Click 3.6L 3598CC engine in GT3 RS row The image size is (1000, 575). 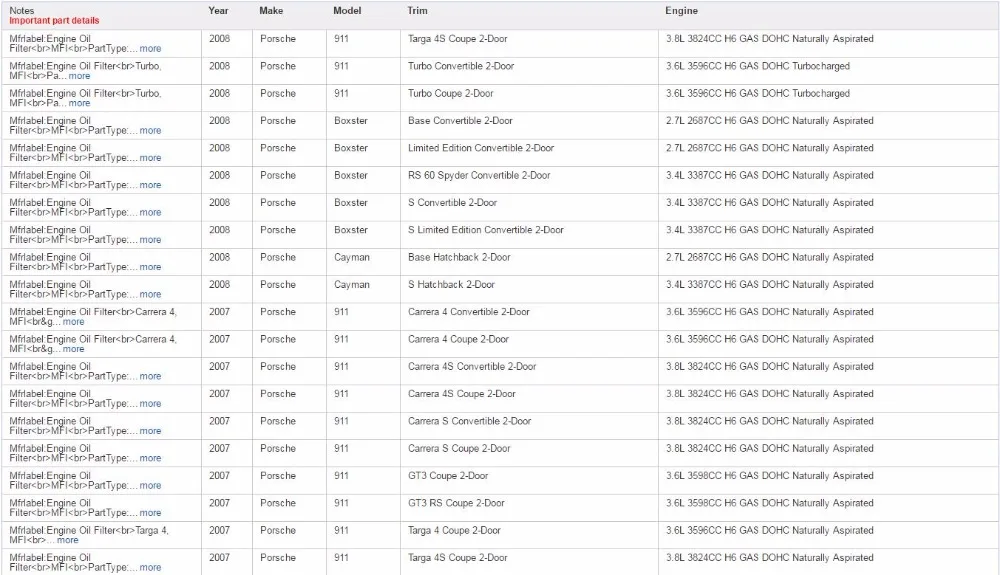coord(769,504)
